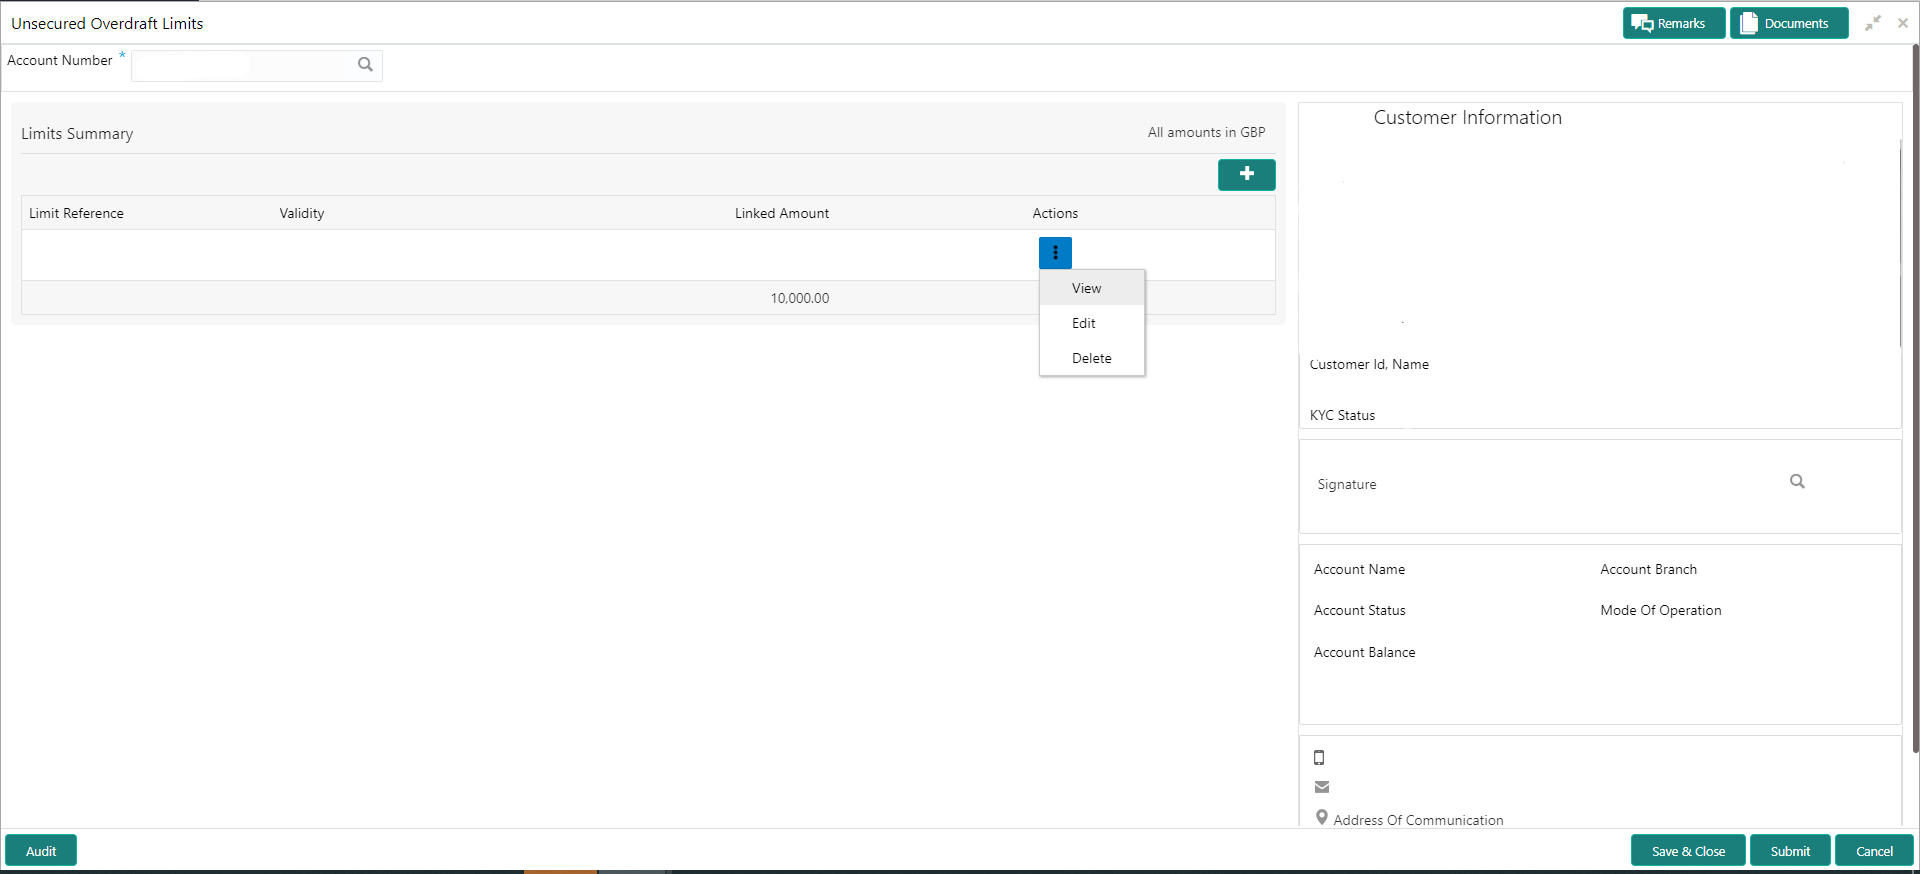
Task: Click the Account Branch label
Action: click(x=1648, y=569)
